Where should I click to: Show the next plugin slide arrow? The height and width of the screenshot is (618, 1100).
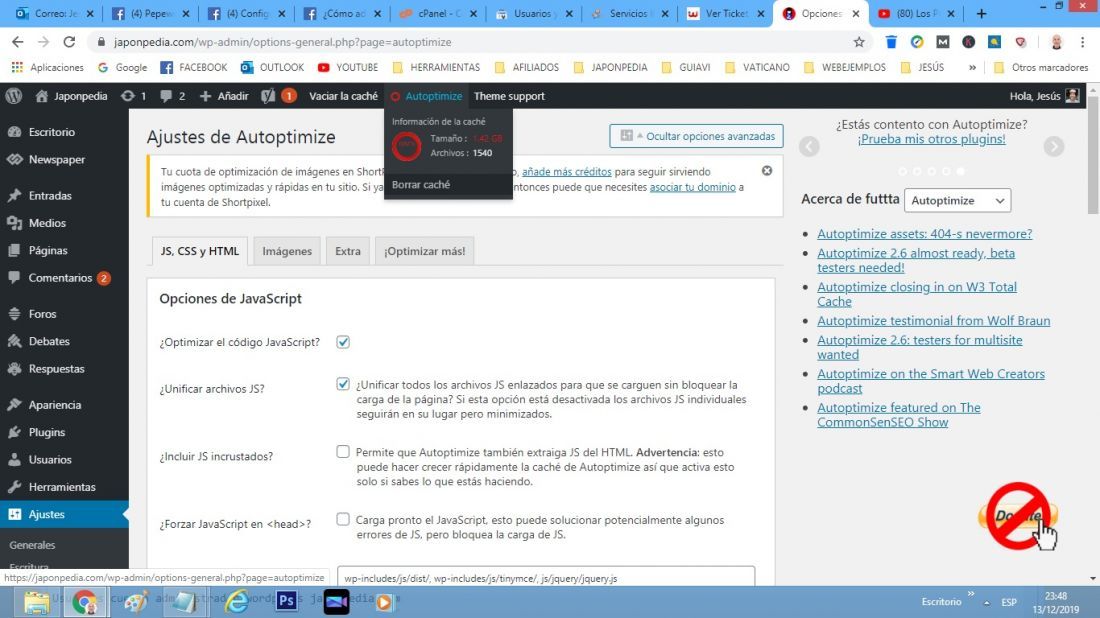[1053, 146]
